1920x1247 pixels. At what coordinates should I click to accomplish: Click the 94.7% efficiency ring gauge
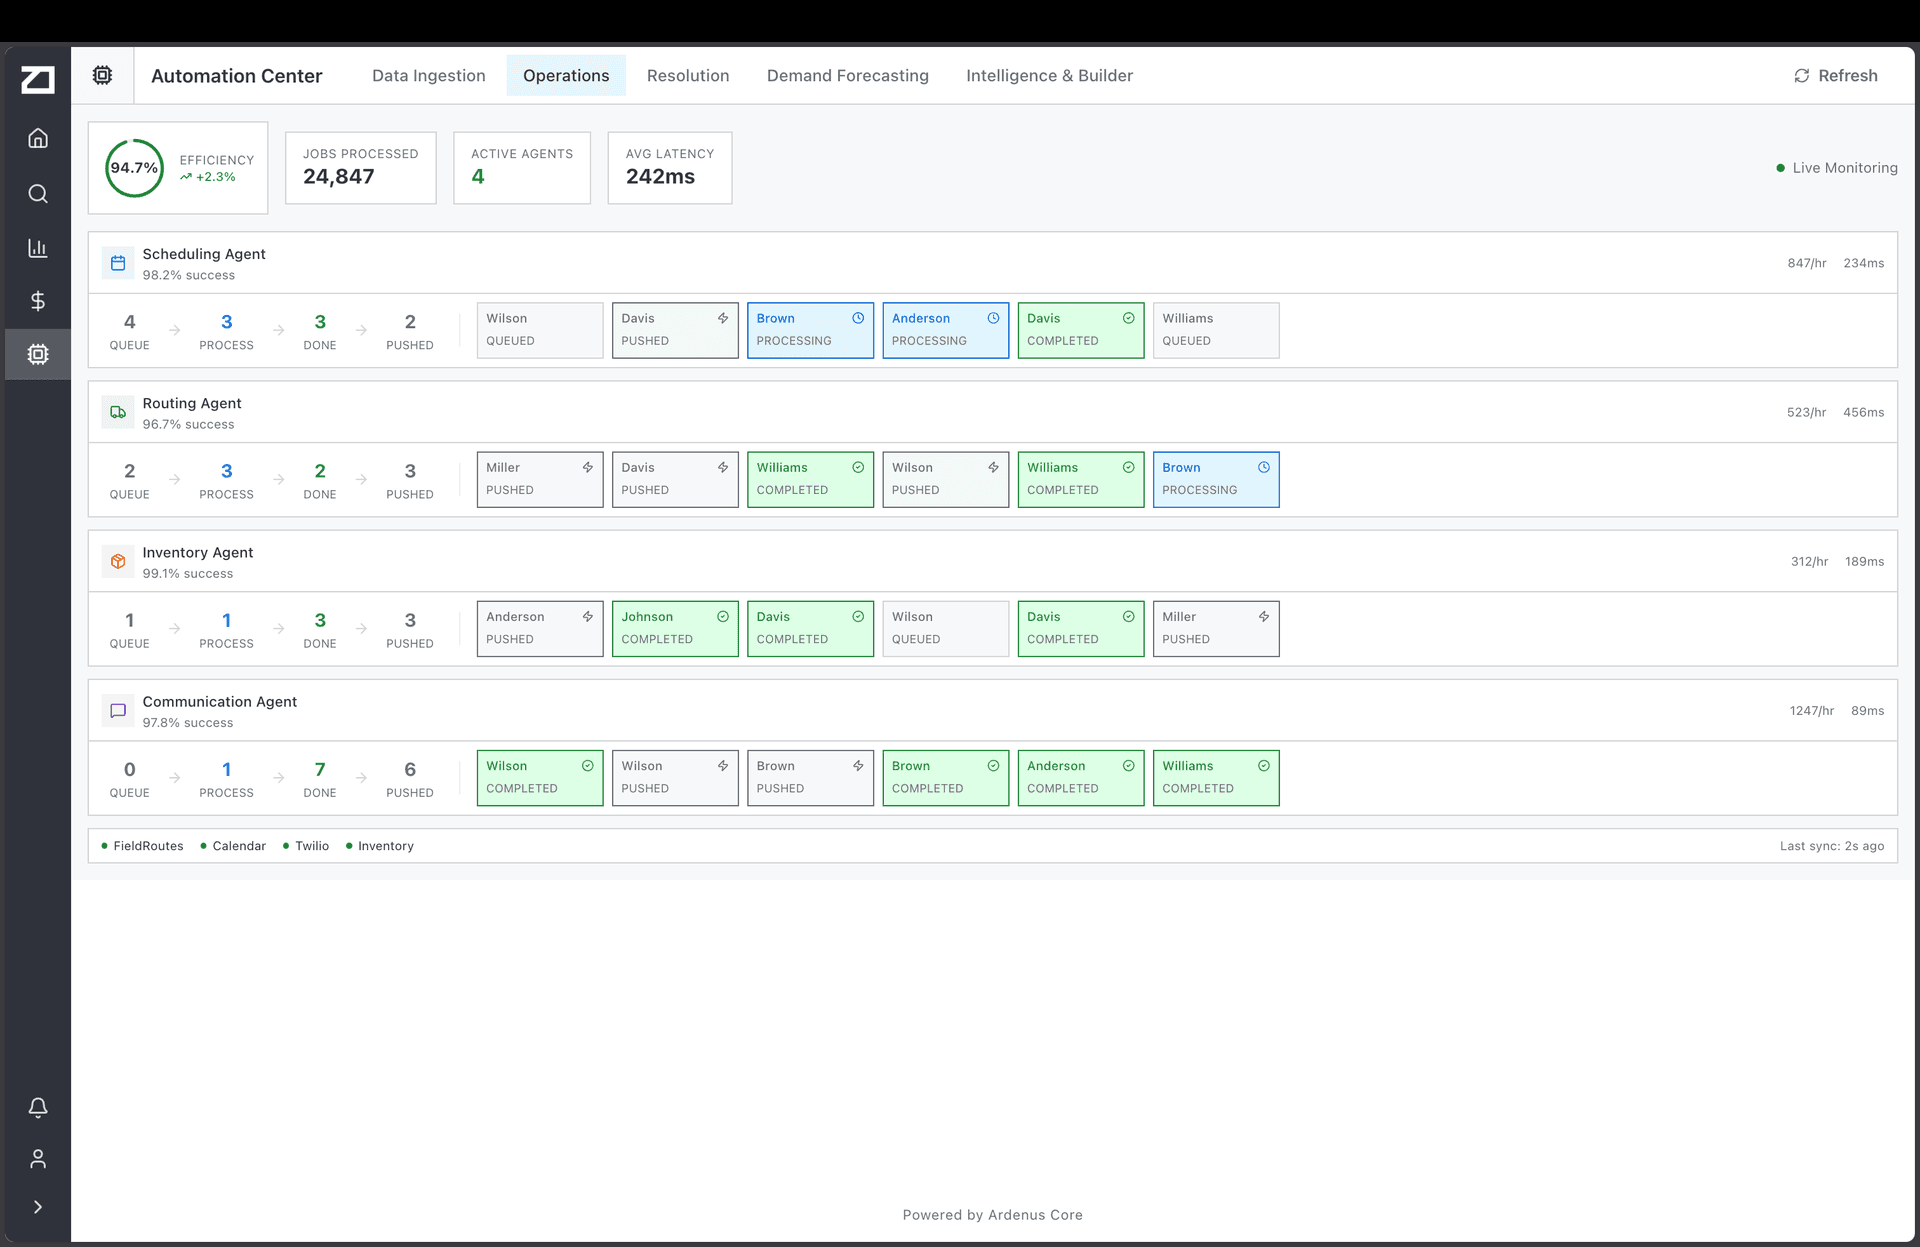coord(134,168)
